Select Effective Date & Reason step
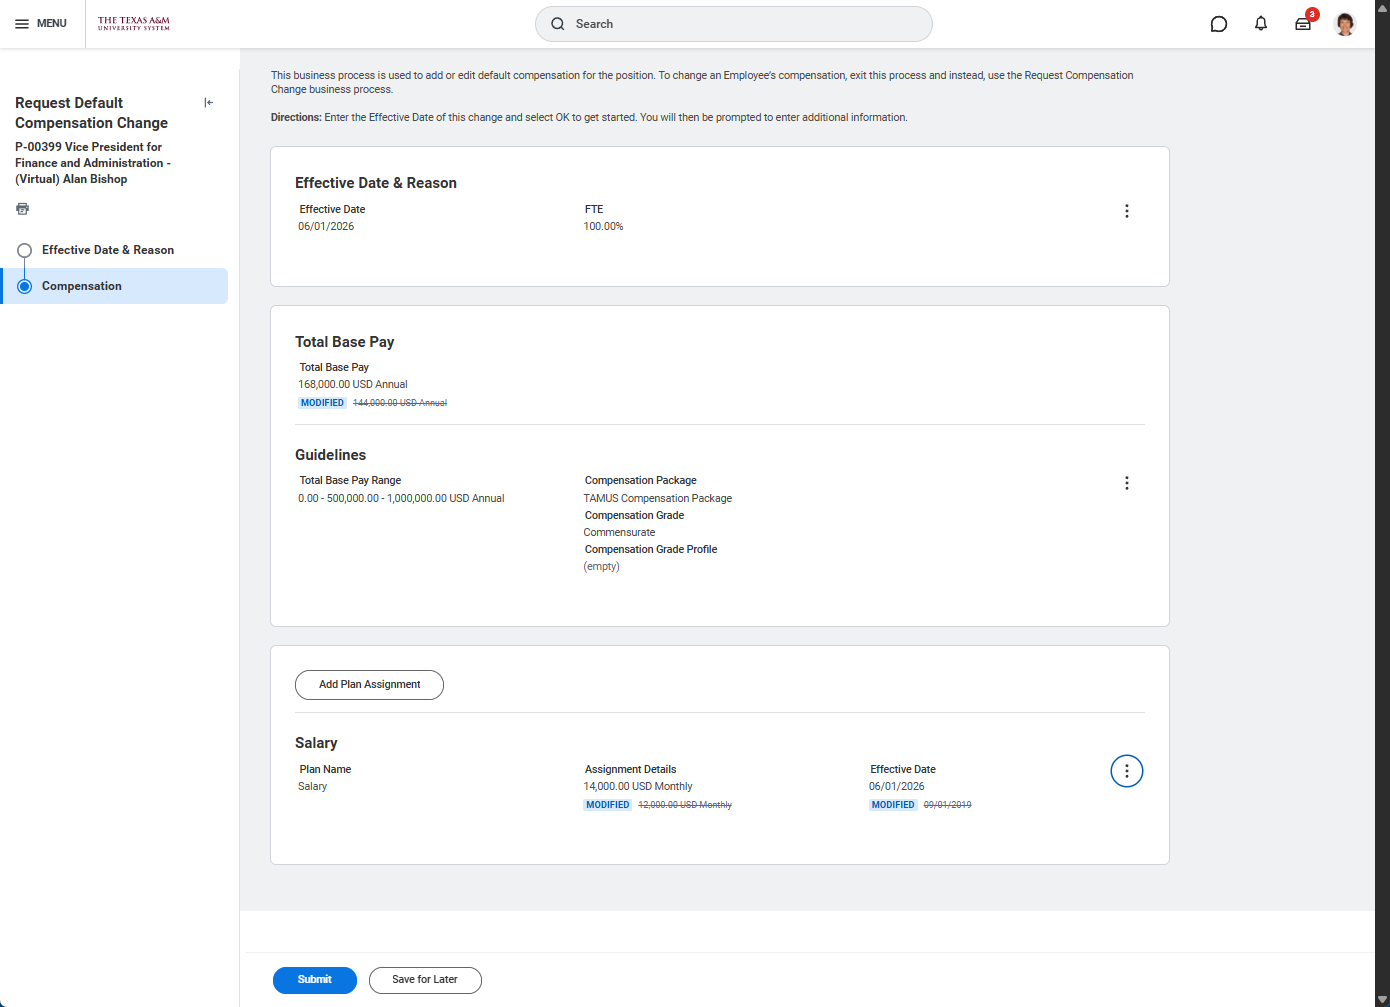The image size is (1390, 1007). (x=107, y=250)
